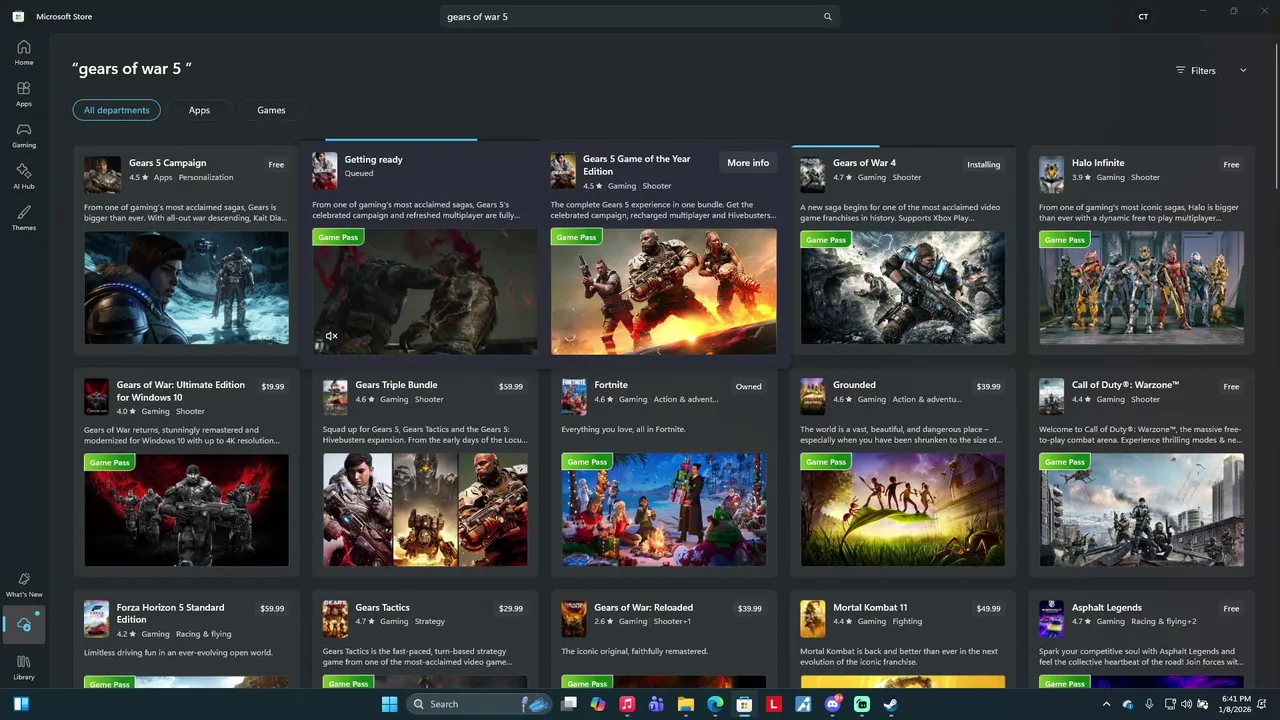Click the Free button on Halo Infinite
Viewport: 1280px width, 720px height.
coord(1231,165)
